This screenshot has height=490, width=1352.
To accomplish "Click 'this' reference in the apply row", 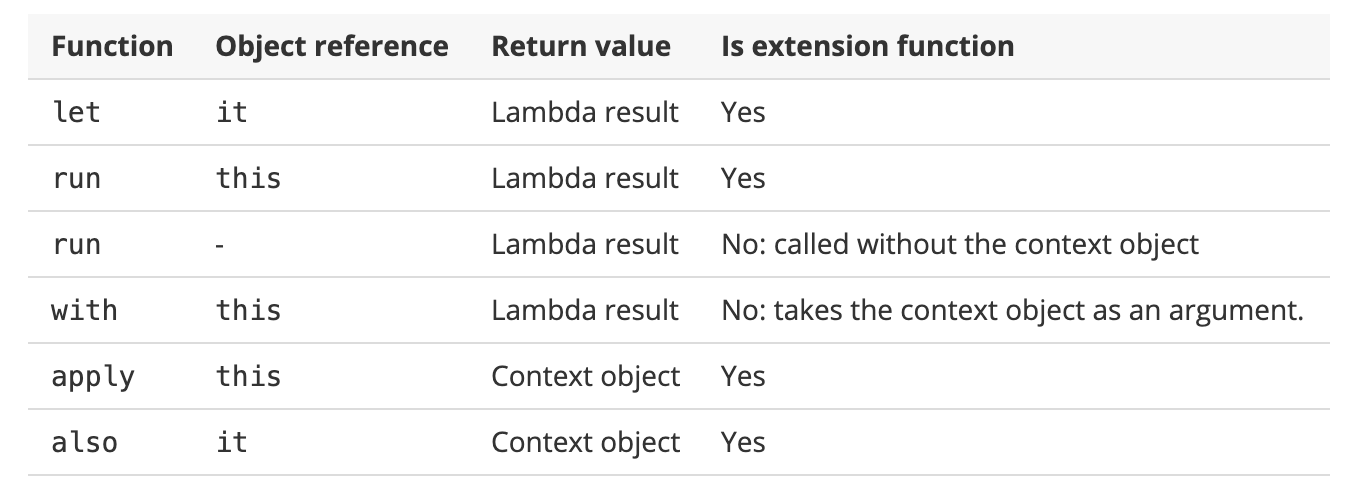I will 249,376.
